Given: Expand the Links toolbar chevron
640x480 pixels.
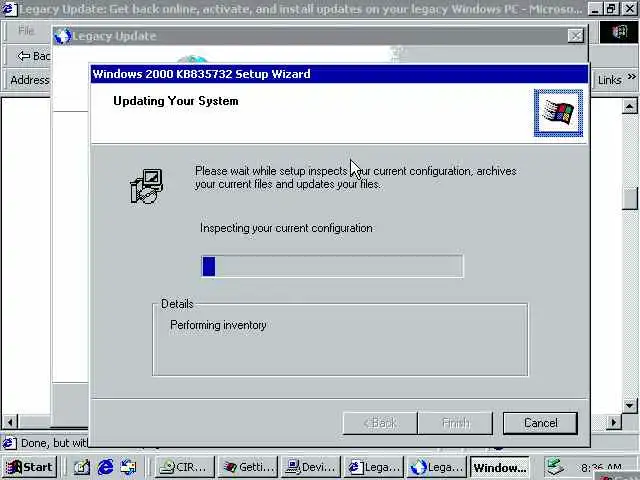Looking at the screenshot, I should pyautogui.click(x=631, y=77).
